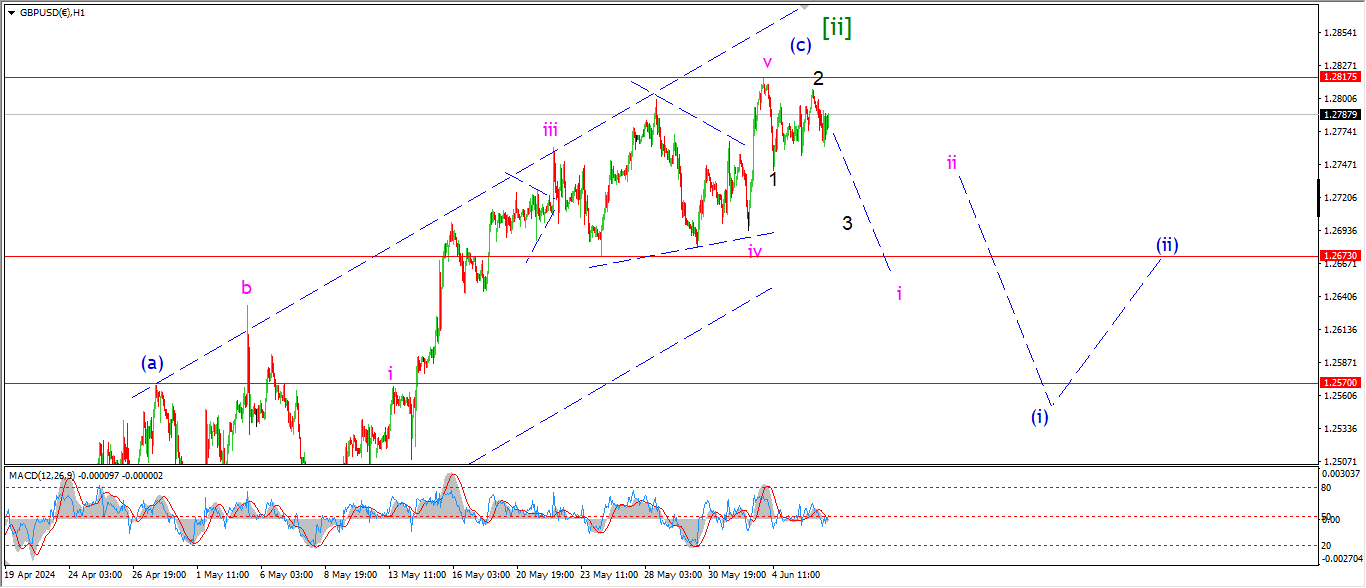Click the 1.25700 red price tag
This screenshot has width=1366, height=588.
(1339, 383)
